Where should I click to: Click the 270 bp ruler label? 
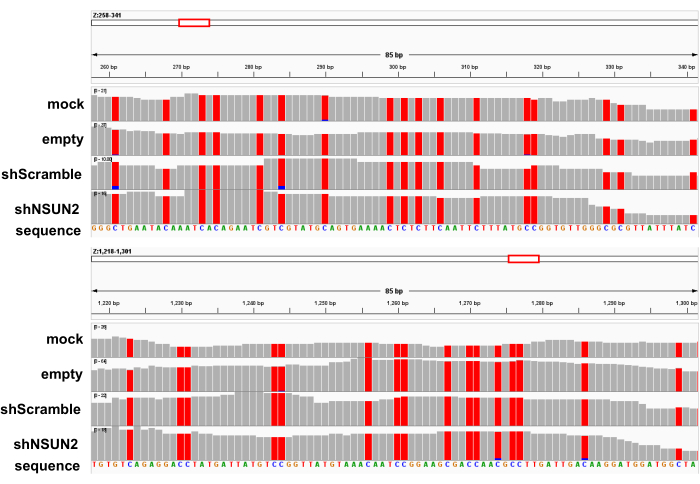pos(181,67)
